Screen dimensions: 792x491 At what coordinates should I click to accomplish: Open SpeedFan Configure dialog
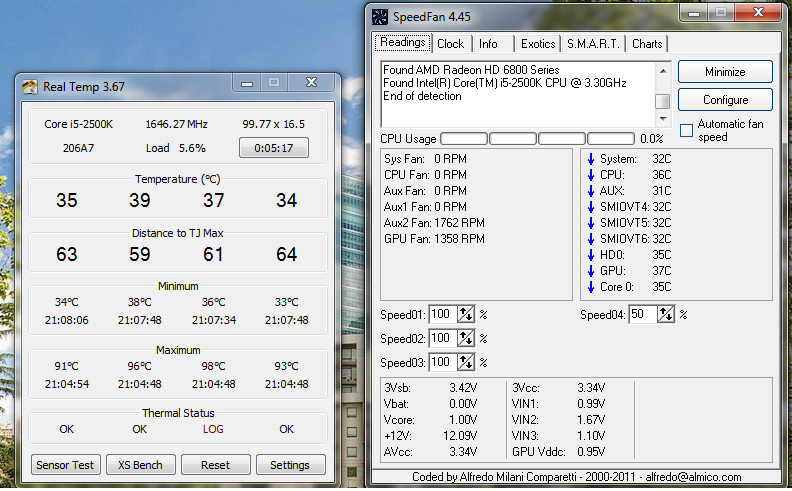coord(725,100)
